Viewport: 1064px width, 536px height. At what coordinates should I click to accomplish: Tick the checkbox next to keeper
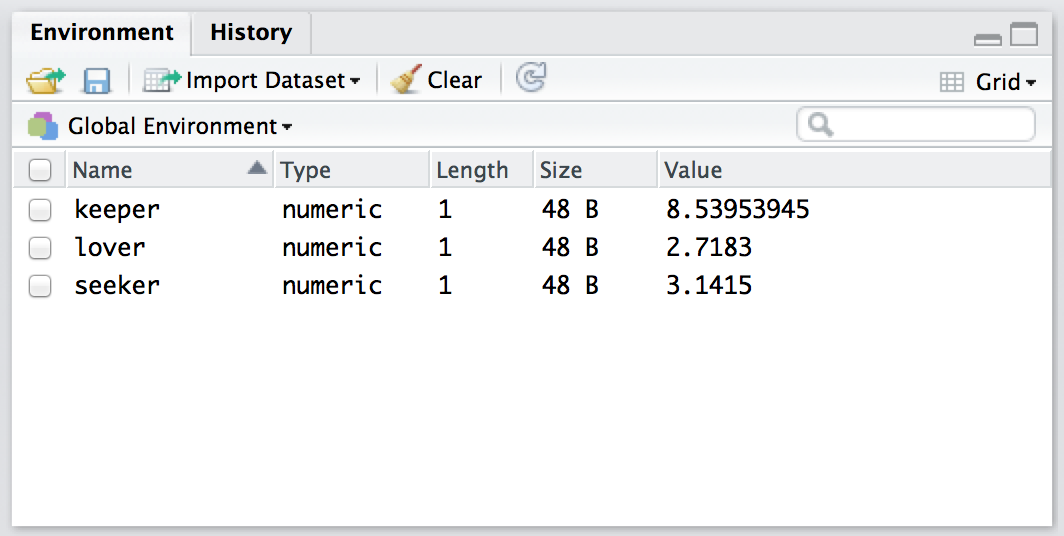(40, 210)
